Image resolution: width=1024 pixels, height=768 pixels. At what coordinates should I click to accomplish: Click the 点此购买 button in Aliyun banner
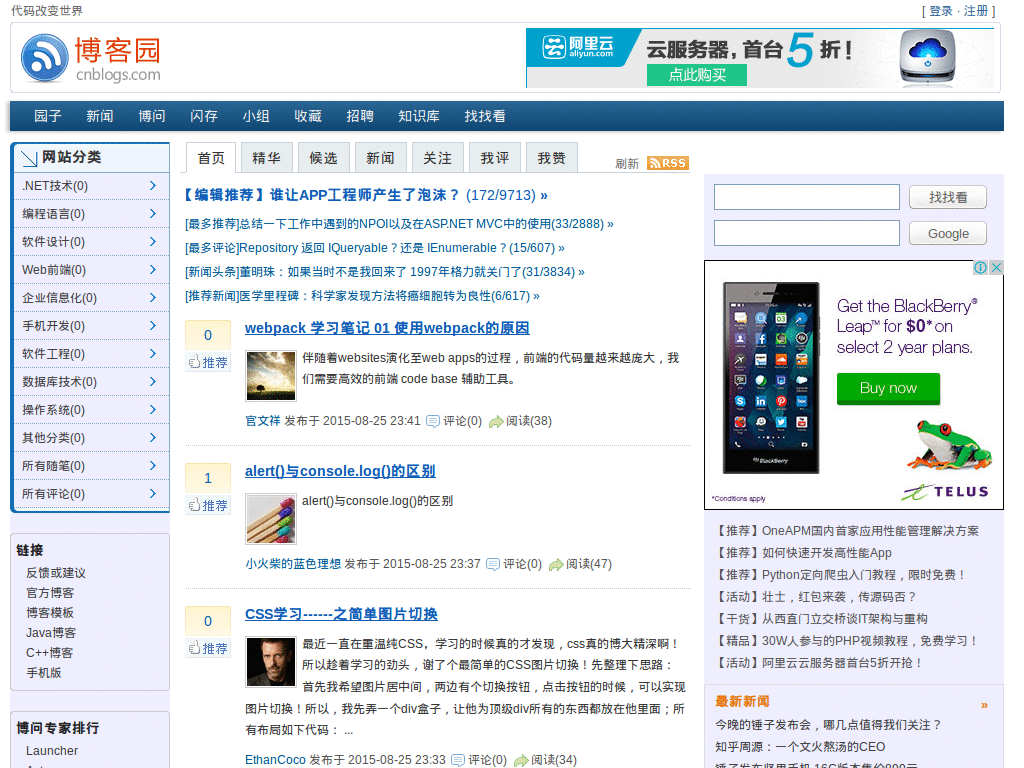pyautogui.click(x=697, y=75)
